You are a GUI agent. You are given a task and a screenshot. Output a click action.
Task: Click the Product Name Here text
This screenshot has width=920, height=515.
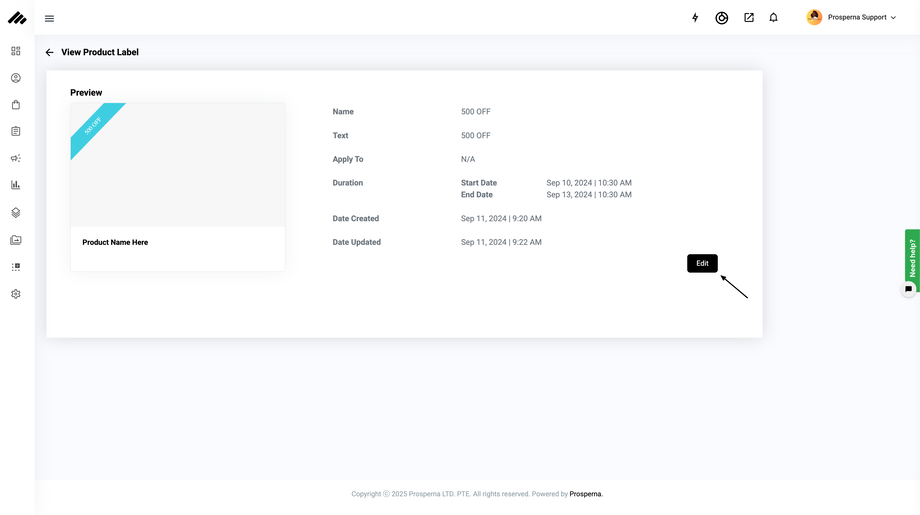(115, 242)
